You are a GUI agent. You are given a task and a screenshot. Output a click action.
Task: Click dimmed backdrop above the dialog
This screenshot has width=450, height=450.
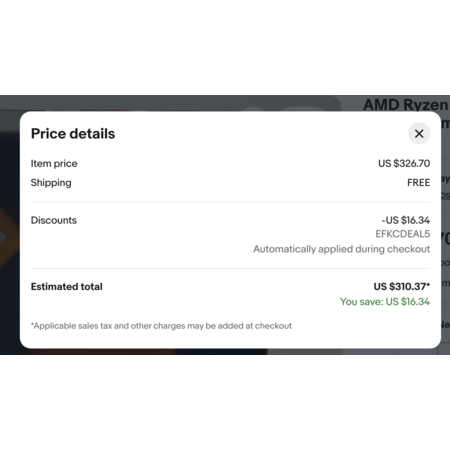[x=167, y=103]
